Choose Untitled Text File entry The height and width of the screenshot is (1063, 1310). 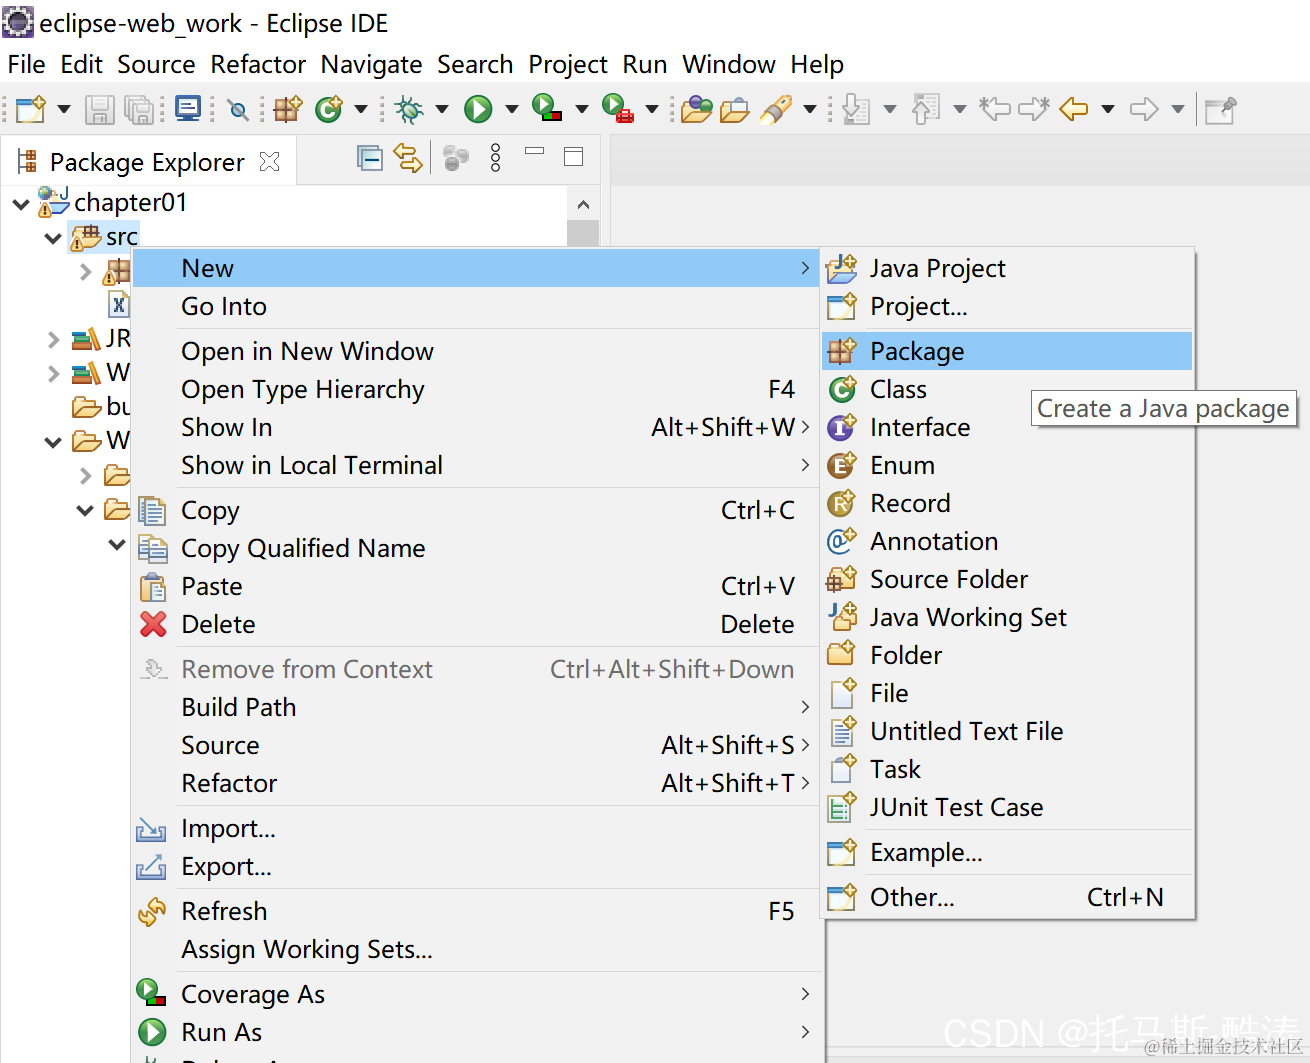[1007, 731]
